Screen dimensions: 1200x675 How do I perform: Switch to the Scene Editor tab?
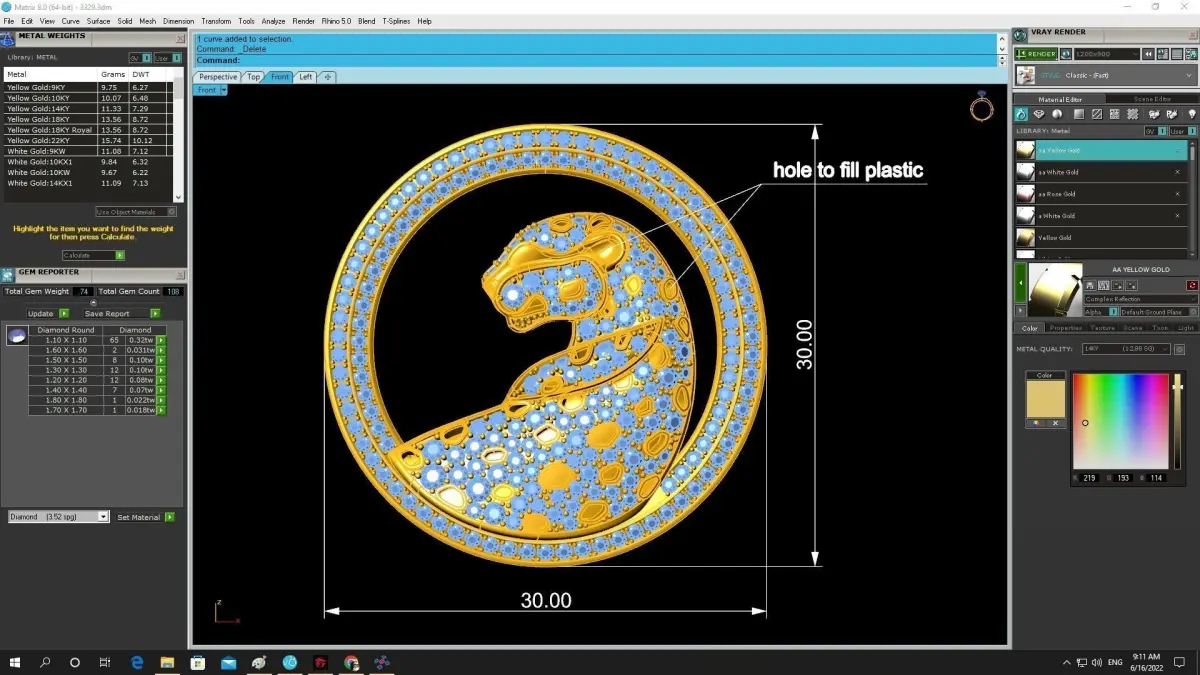coord(1152,99)
